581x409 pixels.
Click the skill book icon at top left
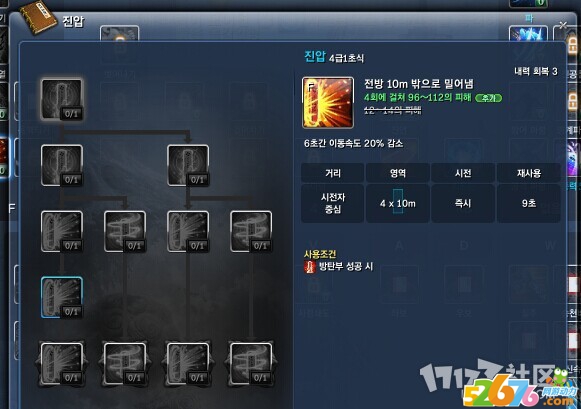(38, 17)
